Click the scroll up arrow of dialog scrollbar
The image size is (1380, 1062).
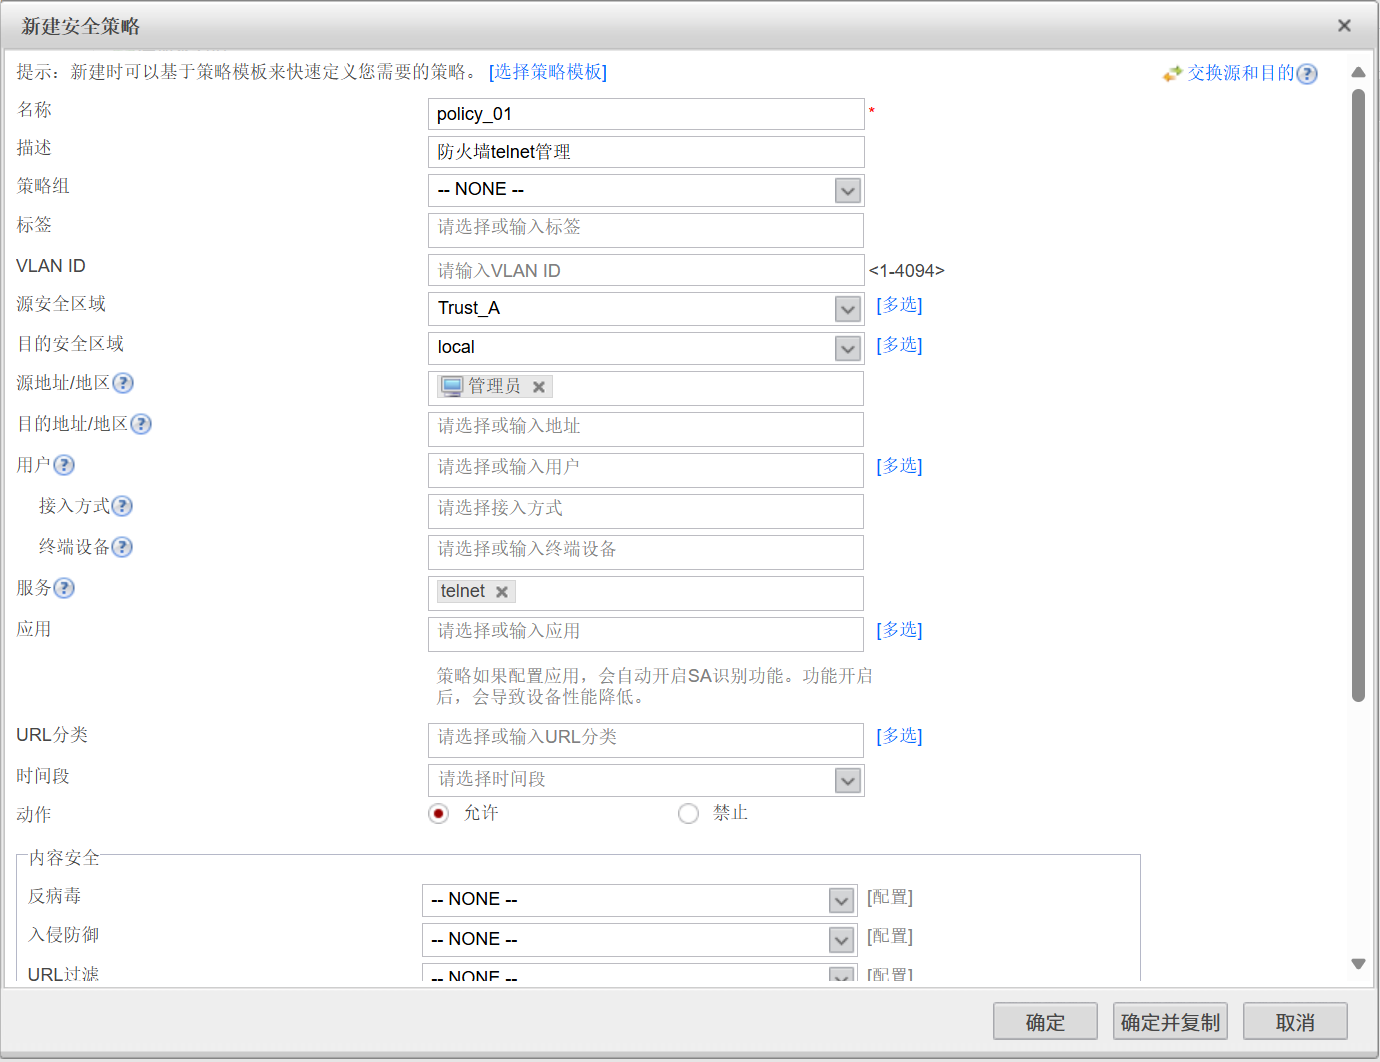(x=1358, y=72)
